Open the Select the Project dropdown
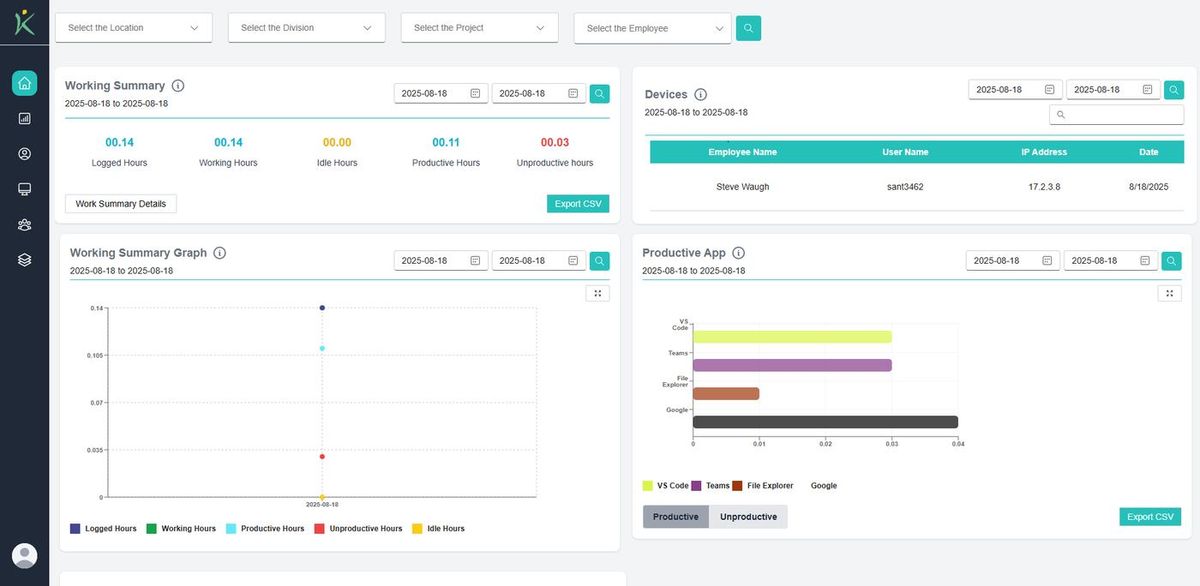 pos(480,28)
